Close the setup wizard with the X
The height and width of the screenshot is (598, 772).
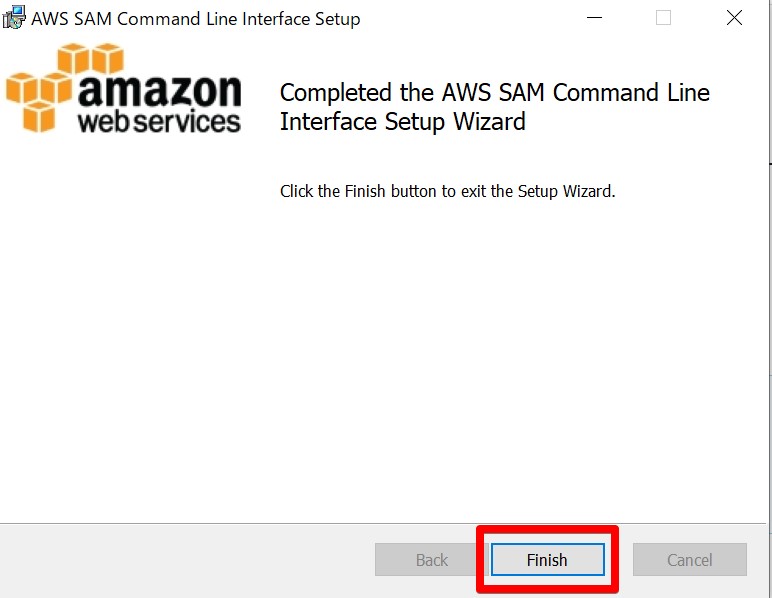pyautogui.click(x=734, y=18)
